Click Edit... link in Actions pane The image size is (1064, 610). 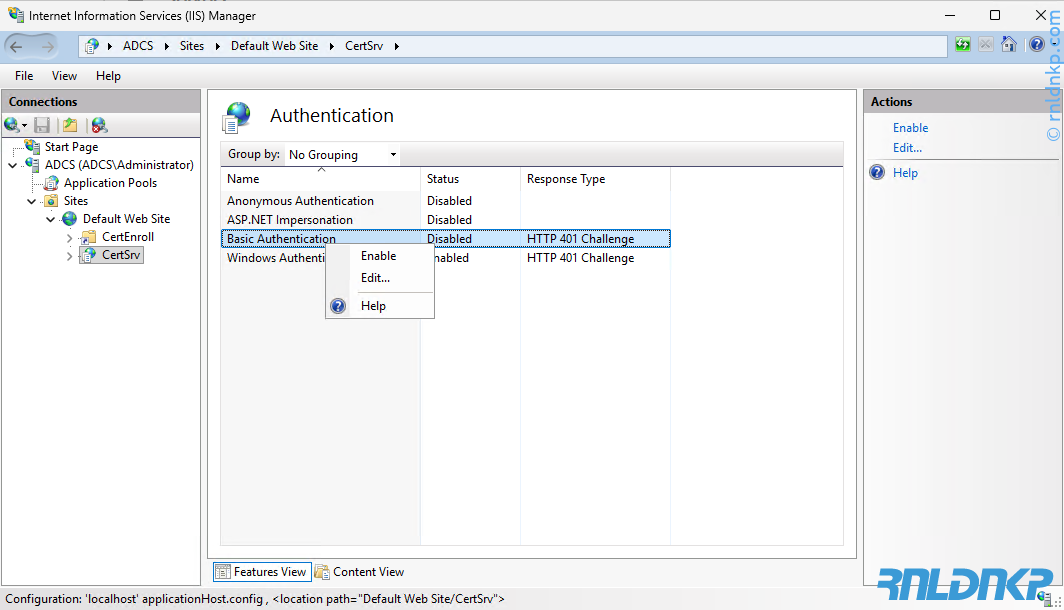[x=907, y=148]
